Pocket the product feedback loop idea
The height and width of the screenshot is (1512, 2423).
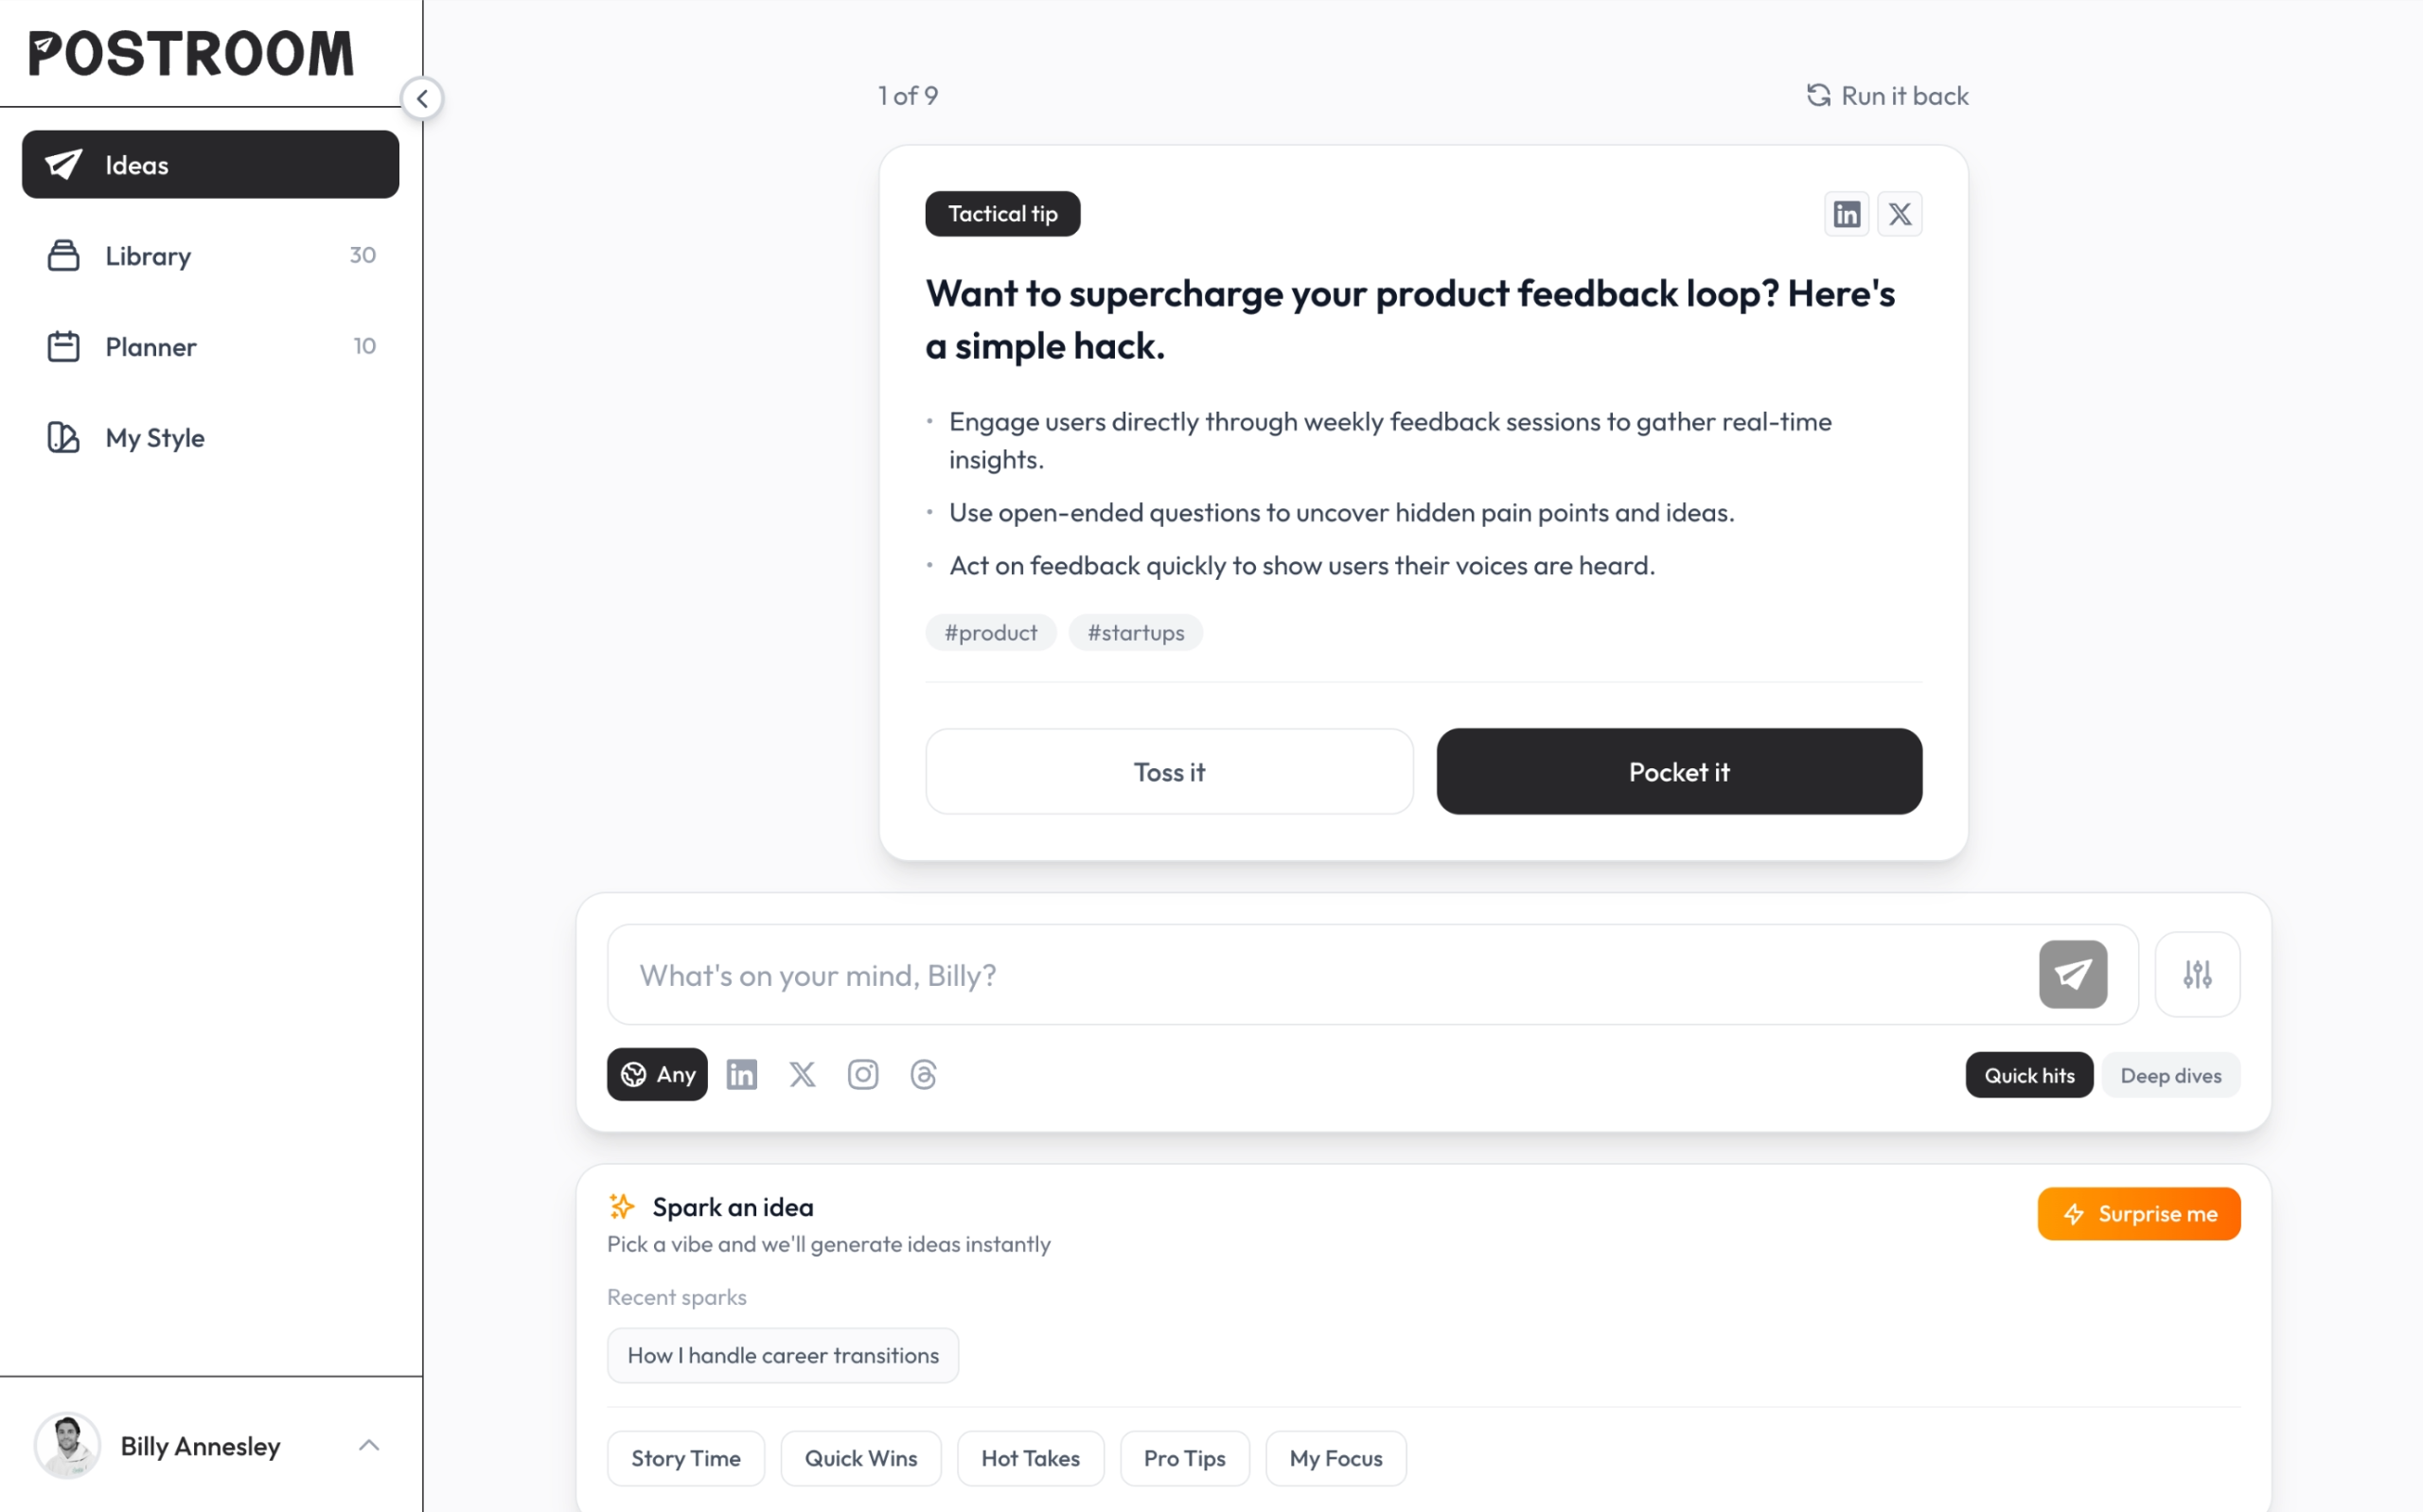1678,771
